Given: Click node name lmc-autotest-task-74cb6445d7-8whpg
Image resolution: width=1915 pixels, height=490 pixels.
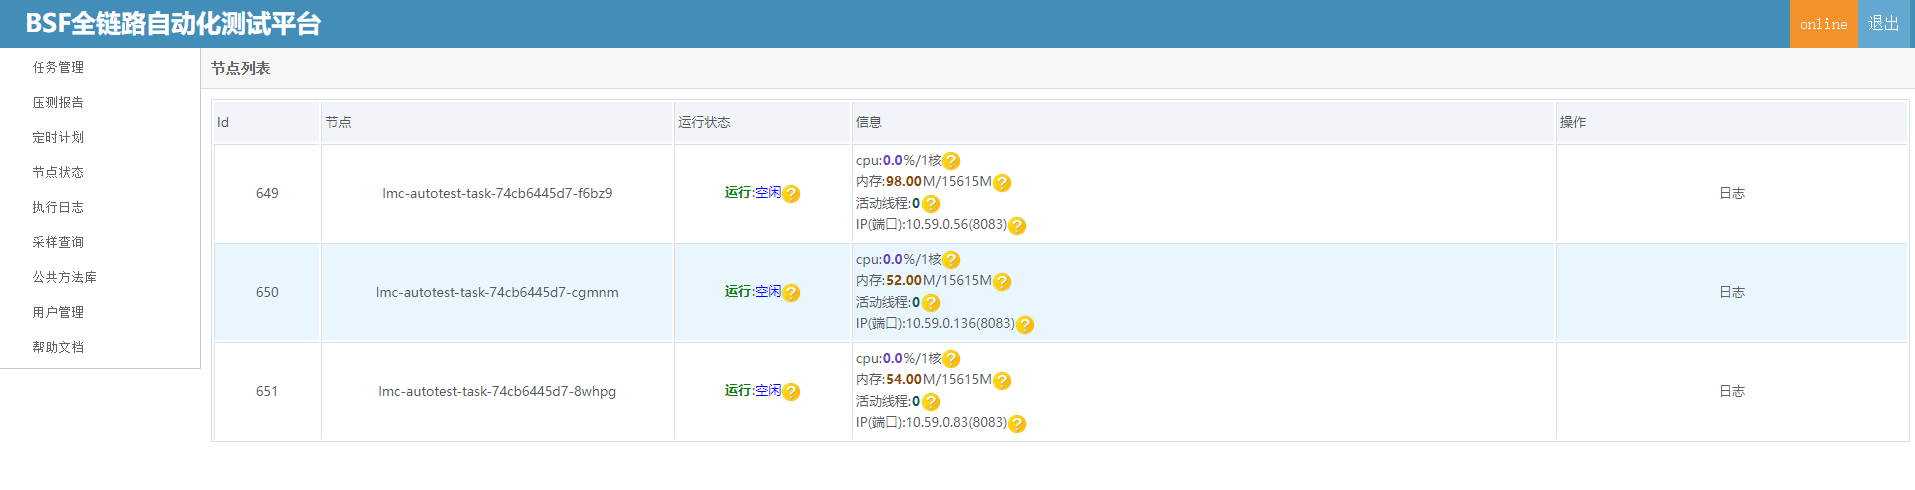Looking at the screenshot, I should tap(497, 391).
